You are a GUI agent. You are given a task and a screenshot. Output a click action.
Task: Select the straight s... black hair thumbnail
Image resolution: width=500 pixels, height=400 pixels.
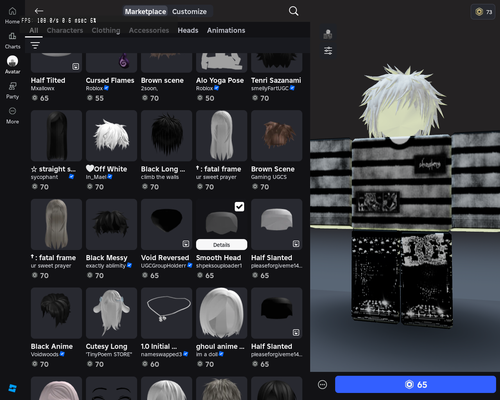(x=56, y=136)
